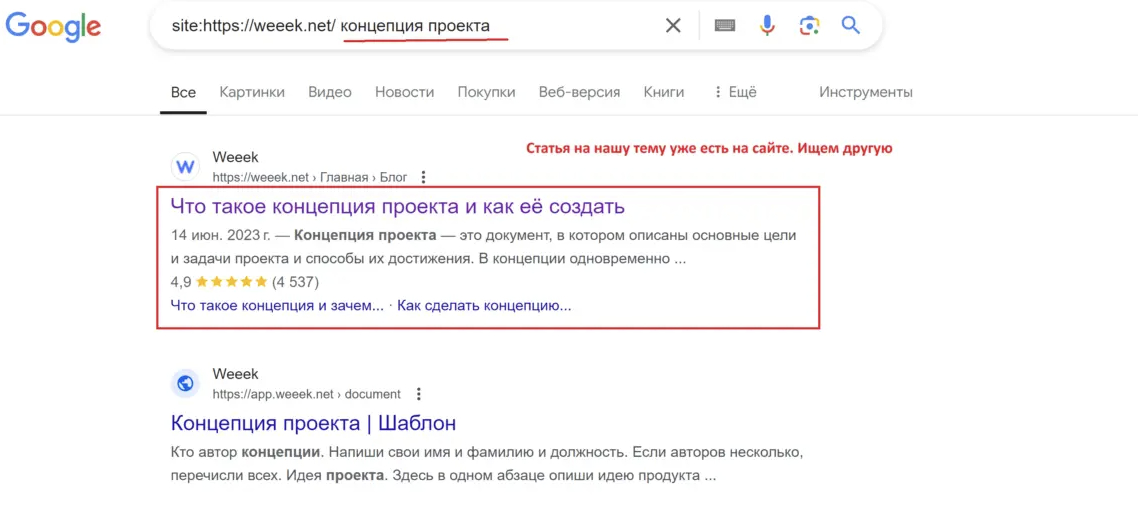This screenshot has width=1138, height=514.
Task: Open 'Что такое концепция проекта' result link
Action: [397, 207]
